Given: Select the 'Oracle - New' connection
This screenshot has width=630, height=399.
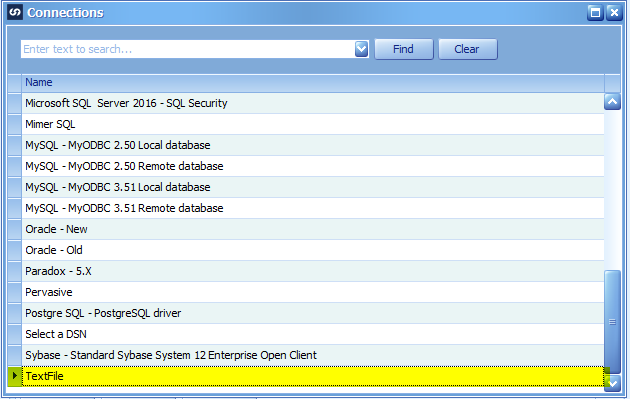Looking at the screenshot, I should pyautogui.click(x=313, y=229).
